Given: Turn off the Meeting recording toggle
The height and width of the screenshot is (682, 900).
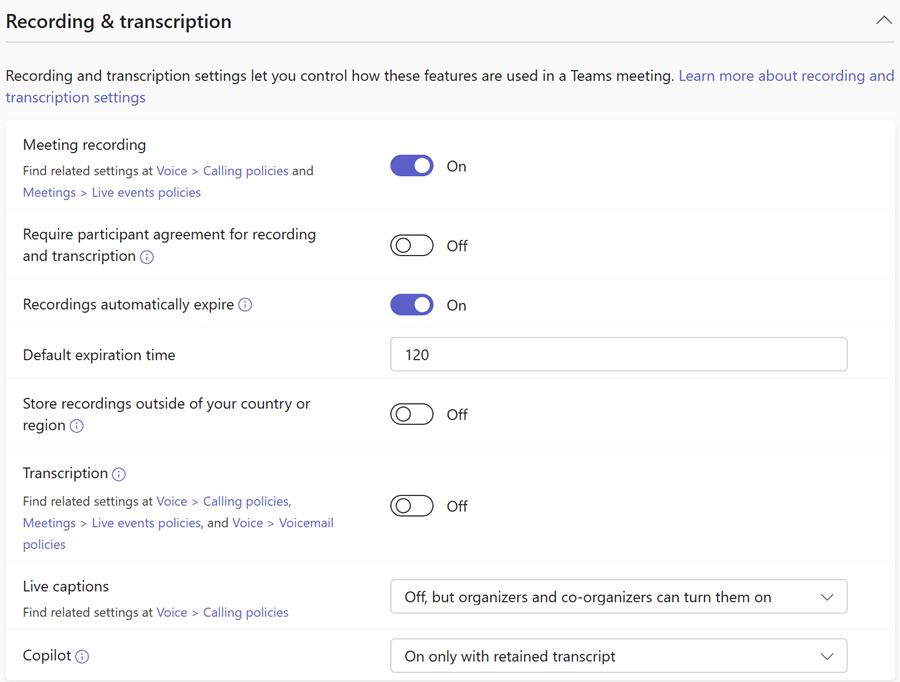Looking at the screenshot, I should [x=411, y=166].
